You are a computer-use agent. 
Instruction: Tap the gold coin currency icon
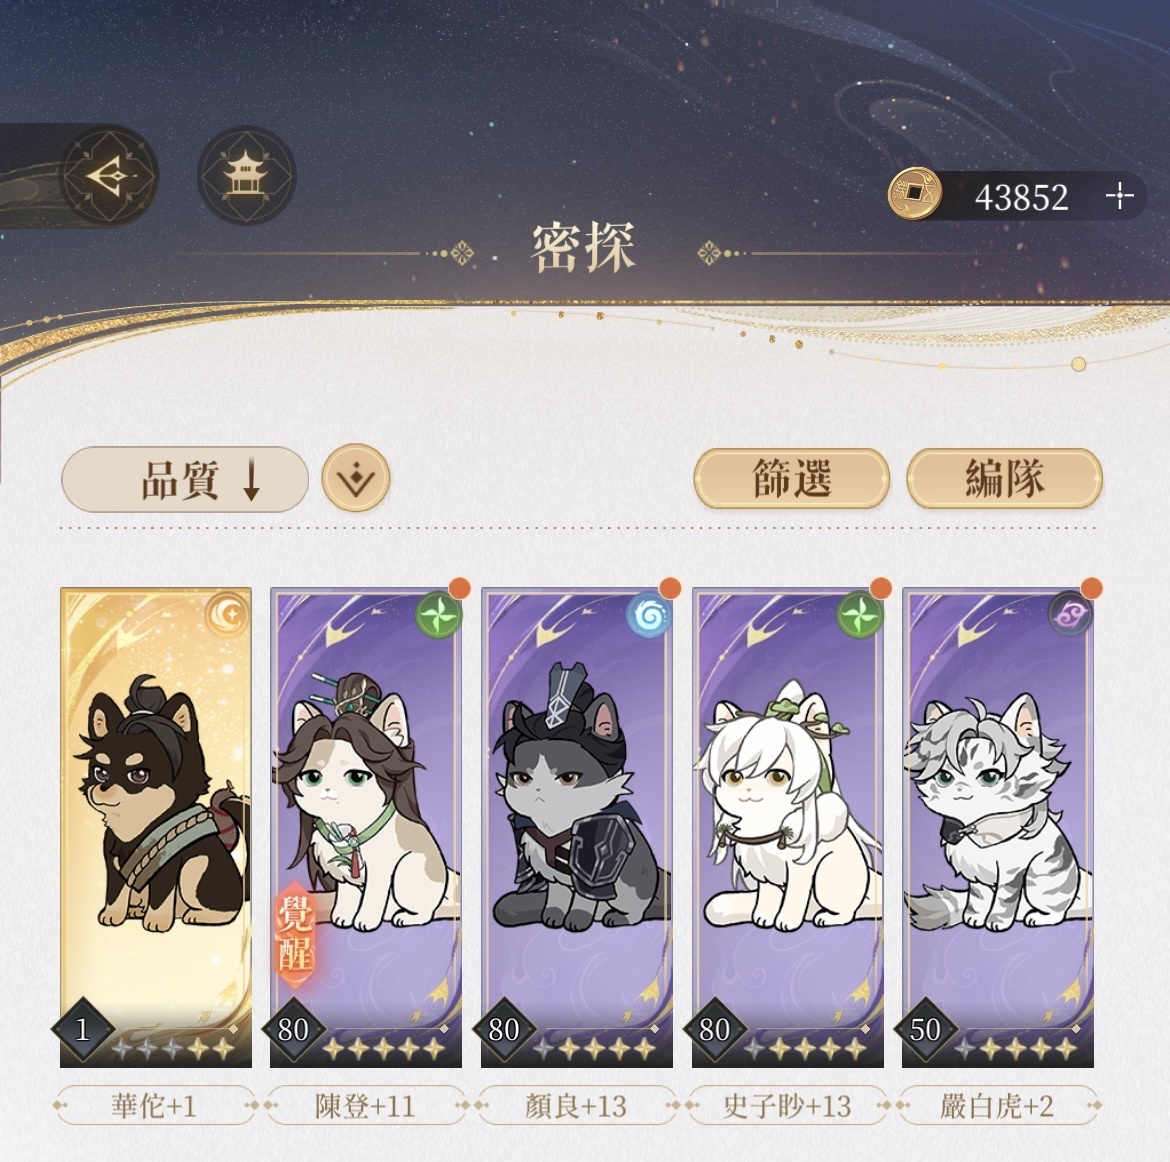coord(914,194)
